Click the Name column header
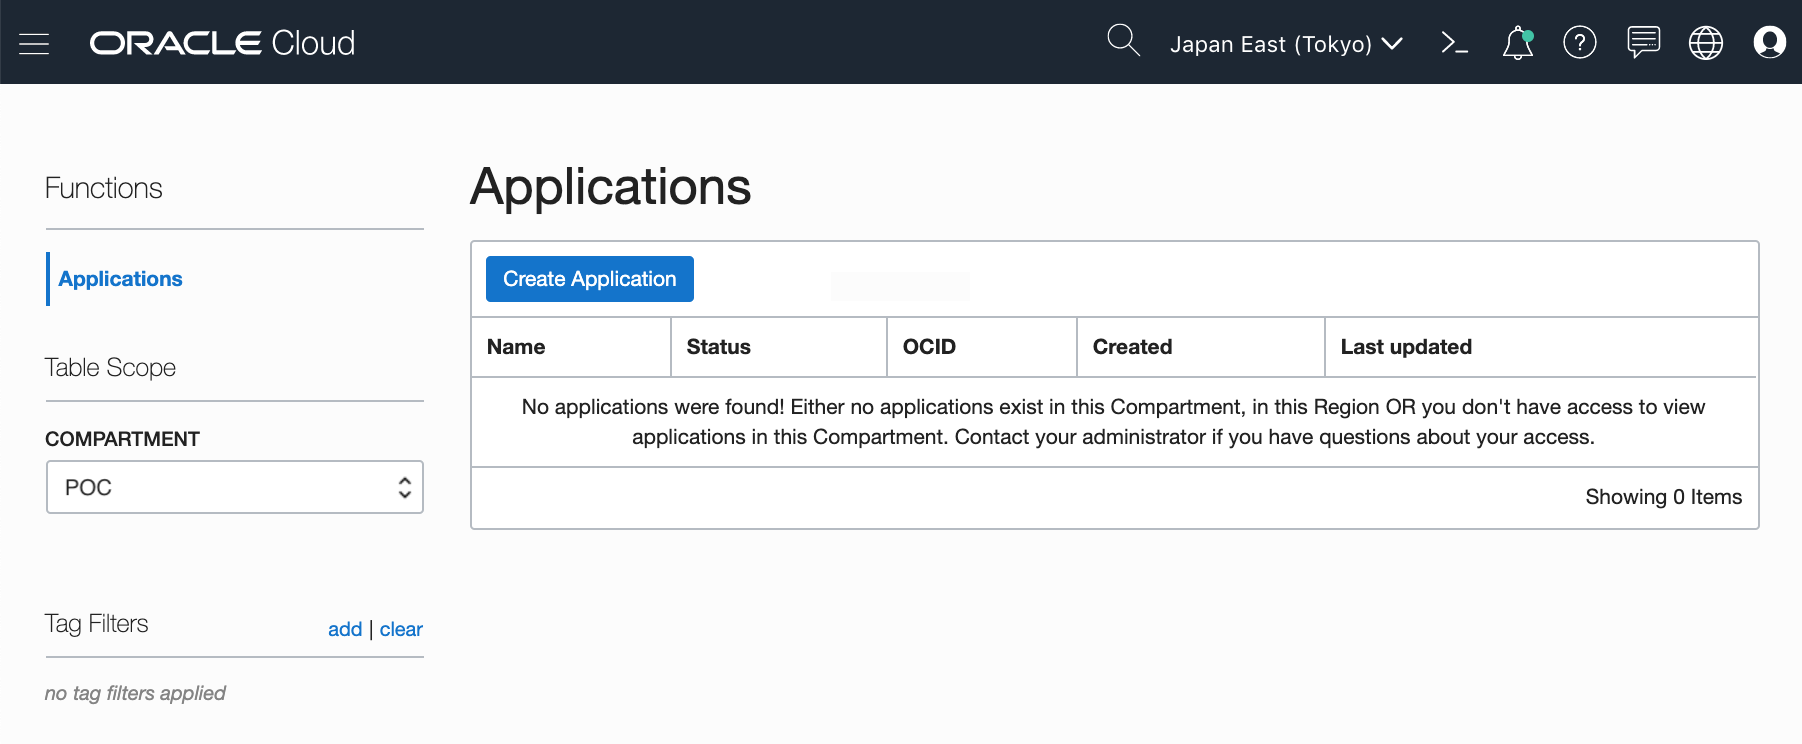 (x=516, y=347)
